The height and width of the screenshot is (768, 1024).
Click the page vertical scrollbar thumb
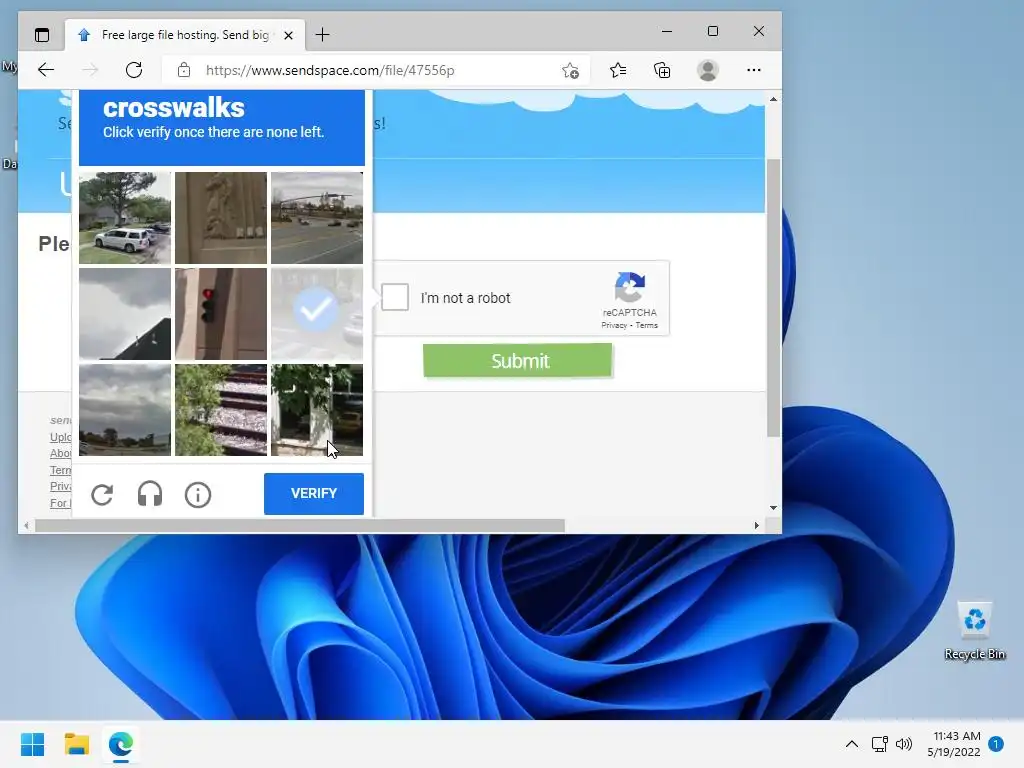click(x=773, y=298)
